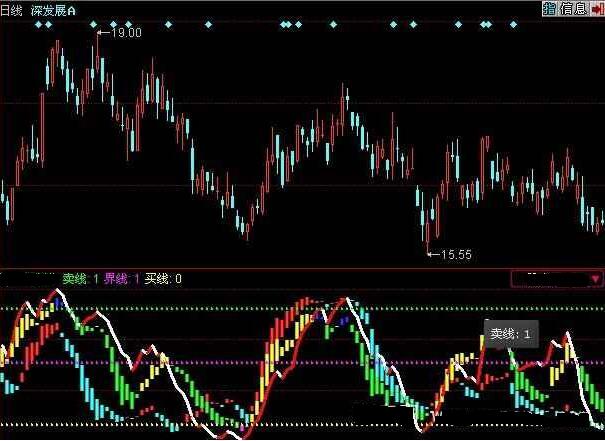This screenshot has height=441, width=605.
Task: Click the 15.55 low price label
Action: 453,255
